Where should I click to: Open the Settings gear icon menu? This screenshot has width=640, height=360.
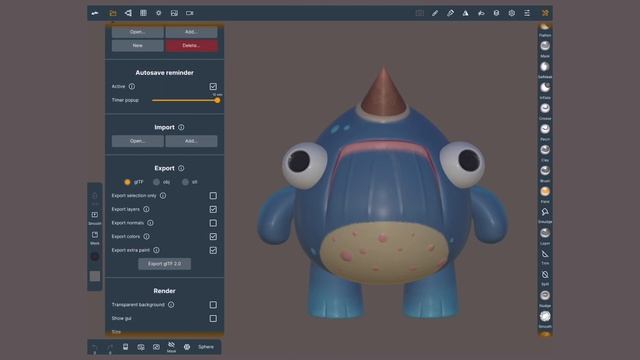click(512, 13)
